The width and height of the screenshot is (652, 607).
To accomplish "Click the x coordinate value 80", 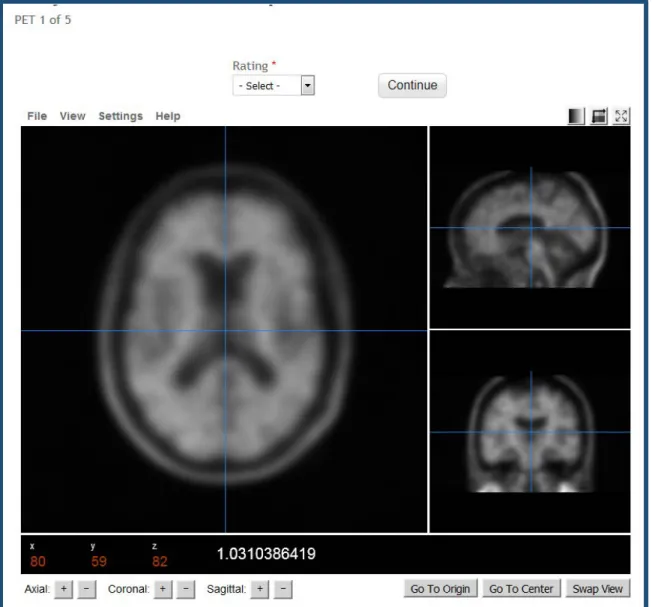I will coord(37,562).
